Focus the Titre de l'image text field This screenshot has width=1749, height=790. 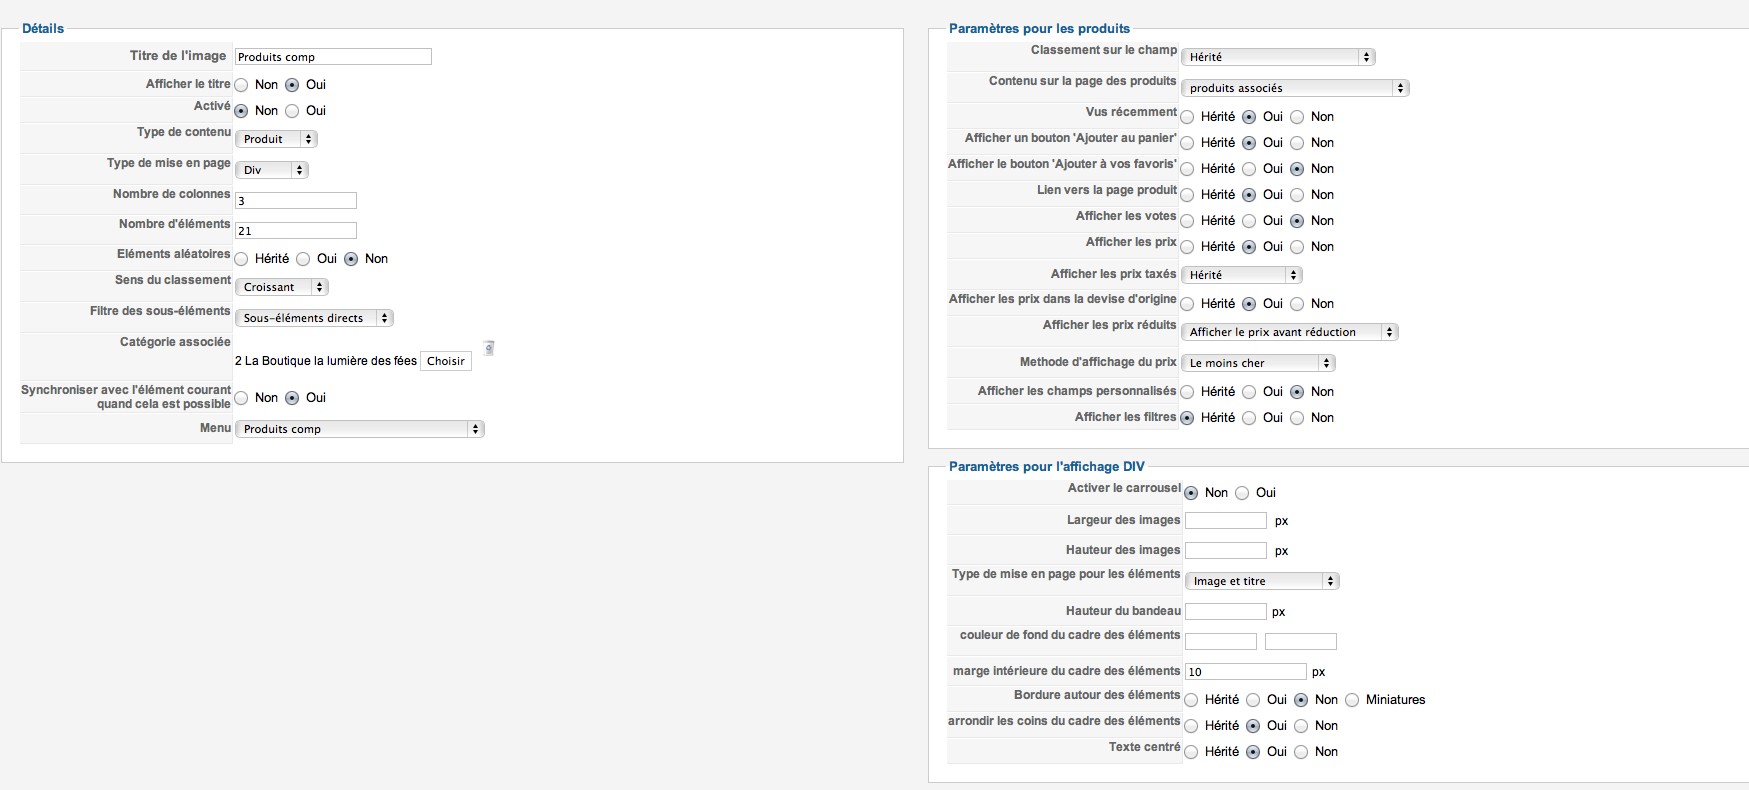pos(333,57)
